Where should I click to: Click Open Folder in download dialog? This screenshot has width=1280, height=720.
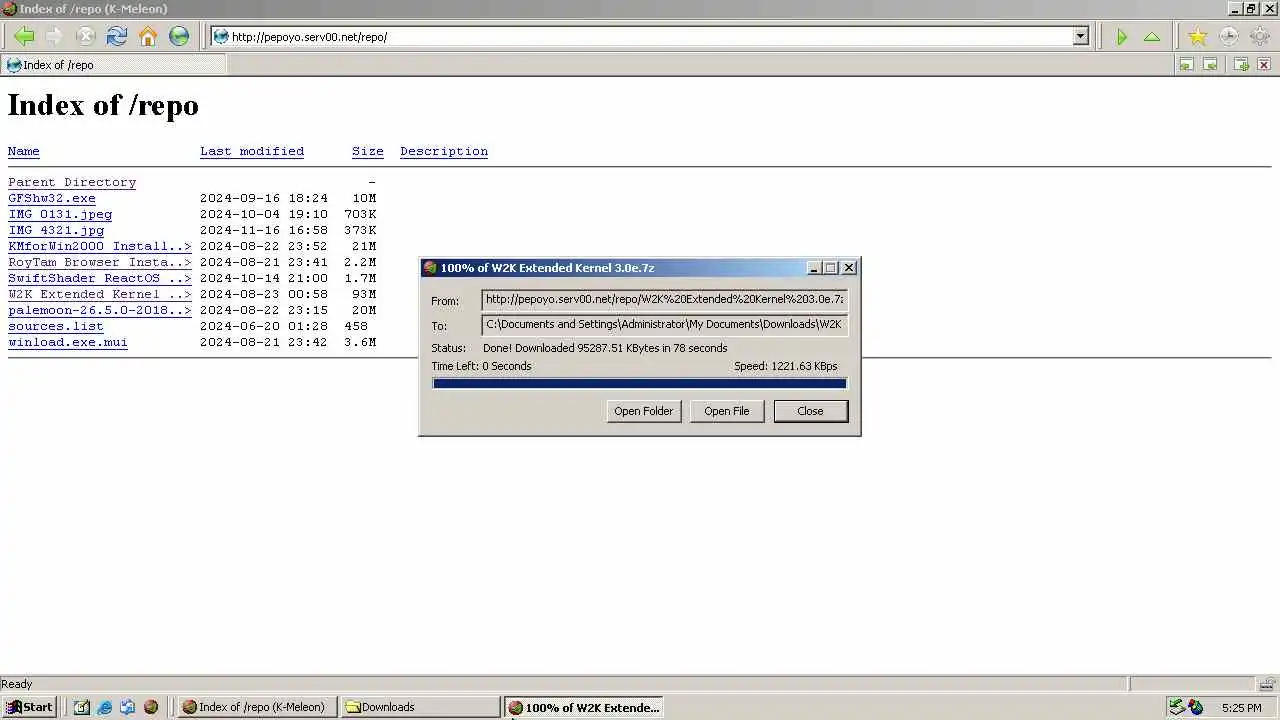point(643,411)
